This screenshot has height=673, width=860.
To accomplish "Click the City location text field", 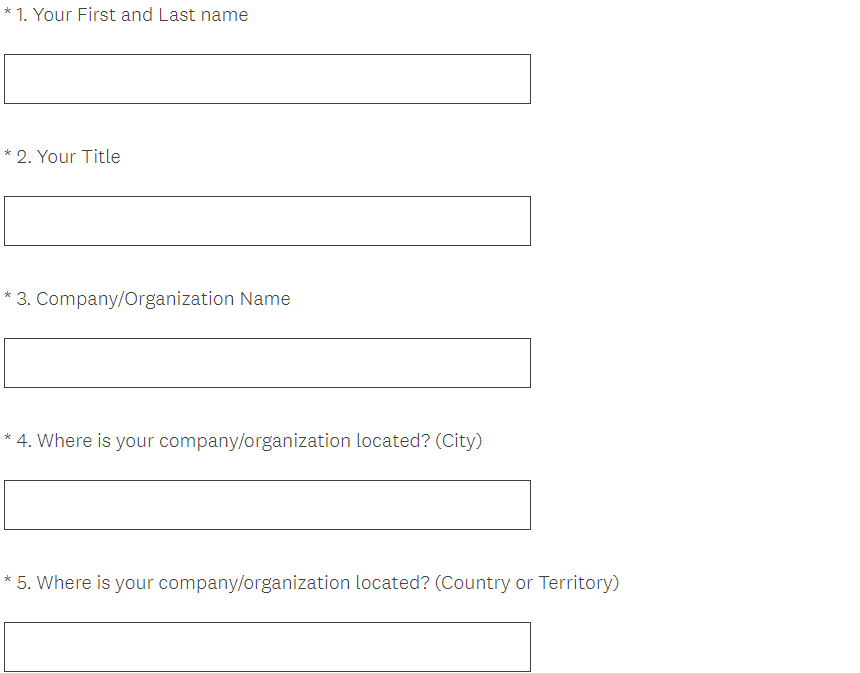I will (267, 505).
